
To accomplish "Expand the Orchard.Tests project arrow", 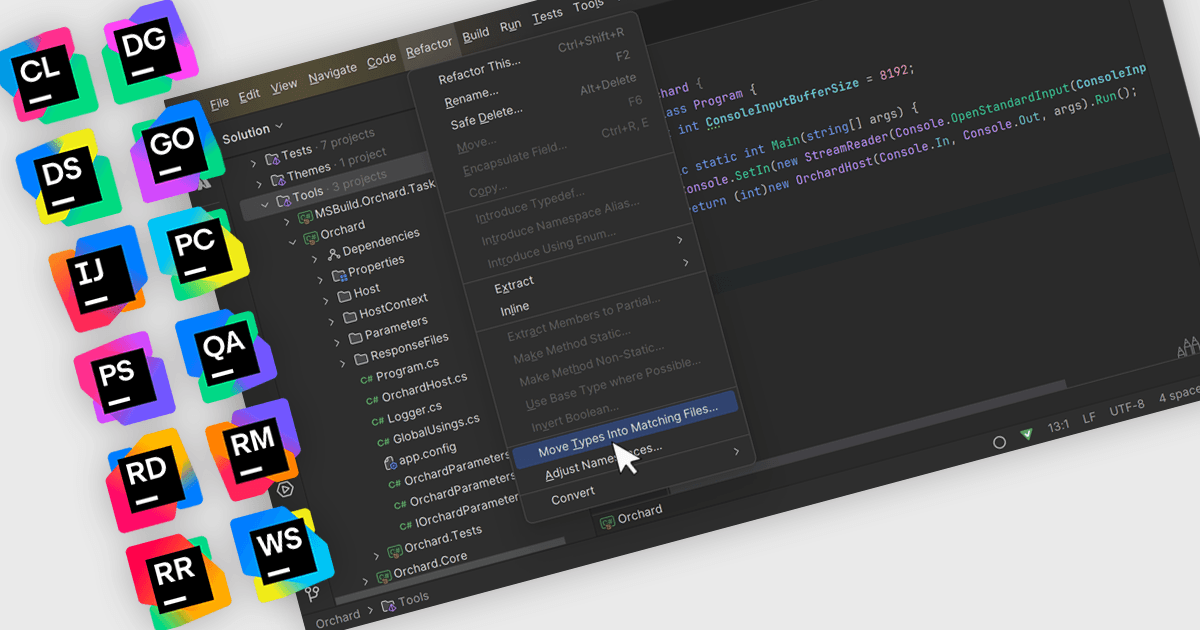I will point(376,554).
